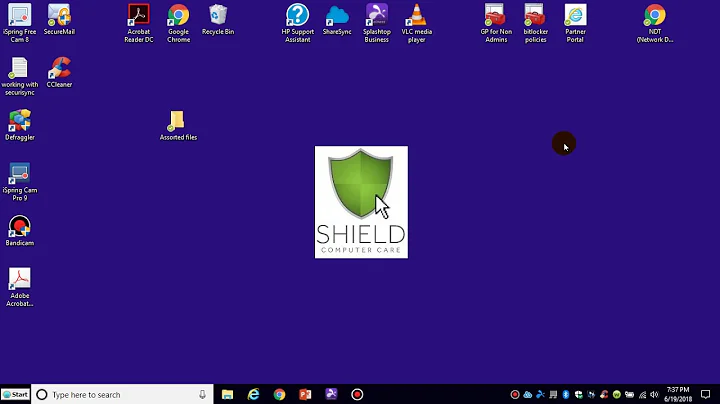Open Splashtop from the taskbar

coord(331,394)
